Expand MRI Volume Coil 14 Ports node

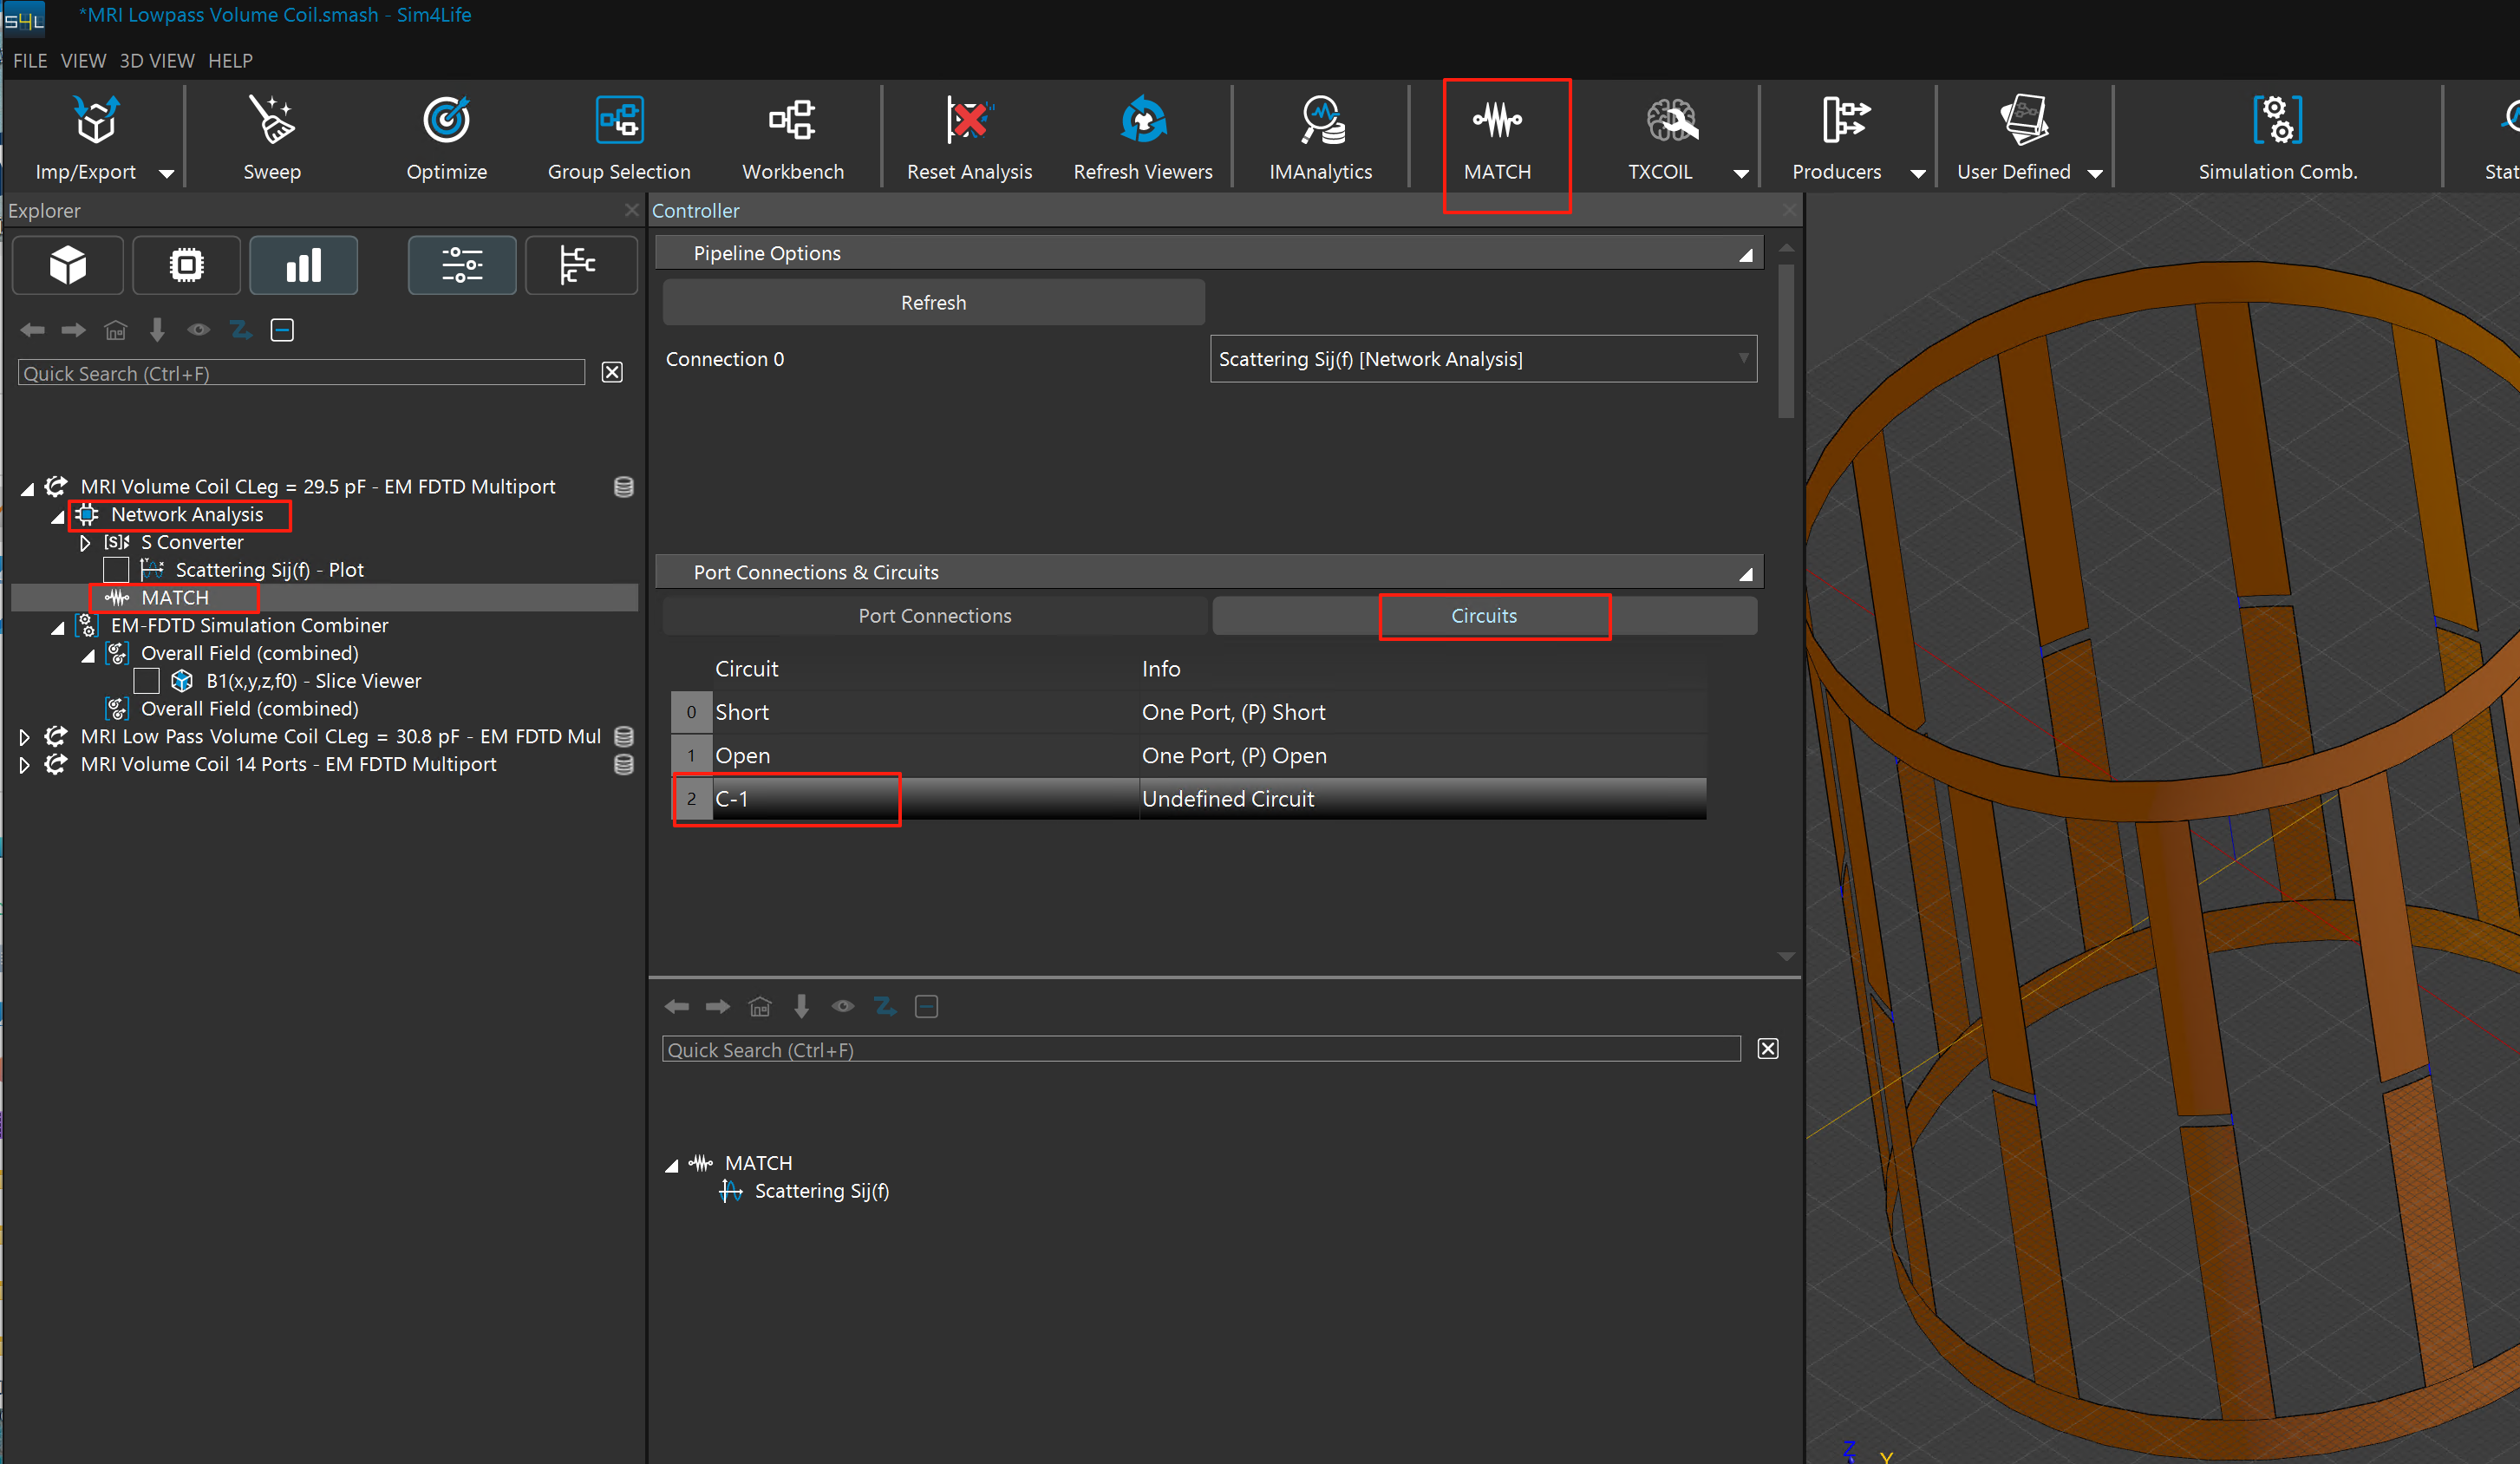(24, 765)
